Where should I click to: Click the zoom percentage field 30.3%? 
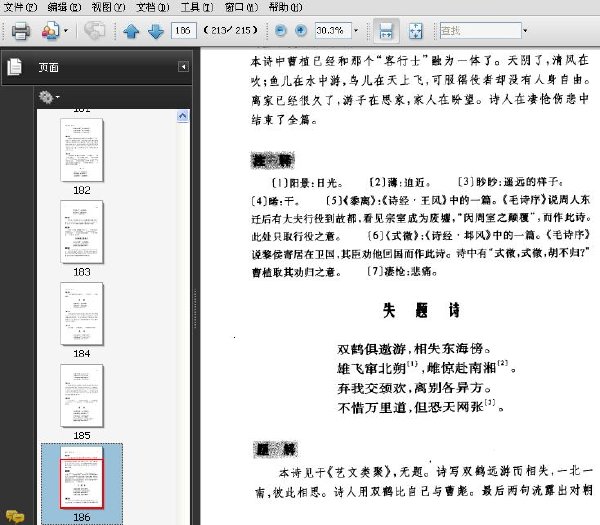pyautogui.click(x=333, y=30)
